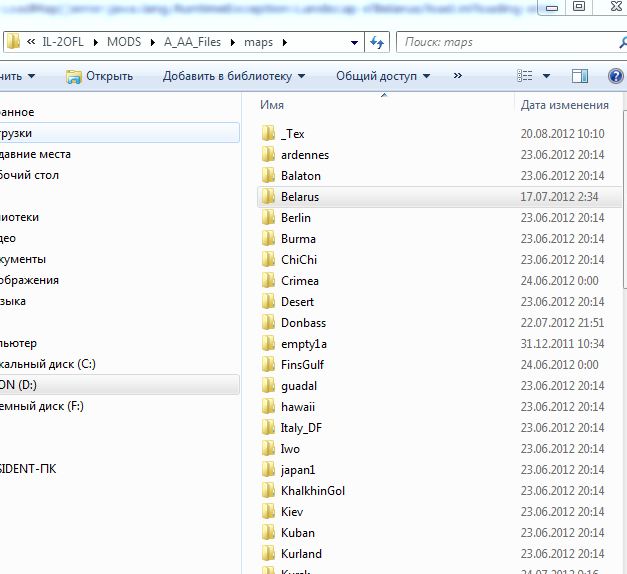This screenshot has width=627, height=574.
Task: Click the change view icon
Action: pyautogui.click(x=524, y=76)
